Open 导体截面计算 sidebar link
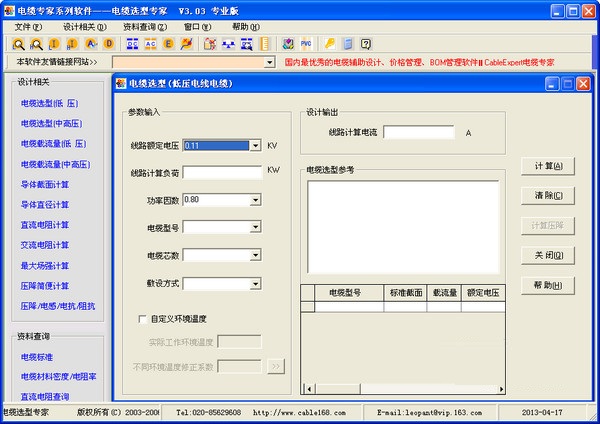Viewport: 600px width, 424px height. [45, 184]
